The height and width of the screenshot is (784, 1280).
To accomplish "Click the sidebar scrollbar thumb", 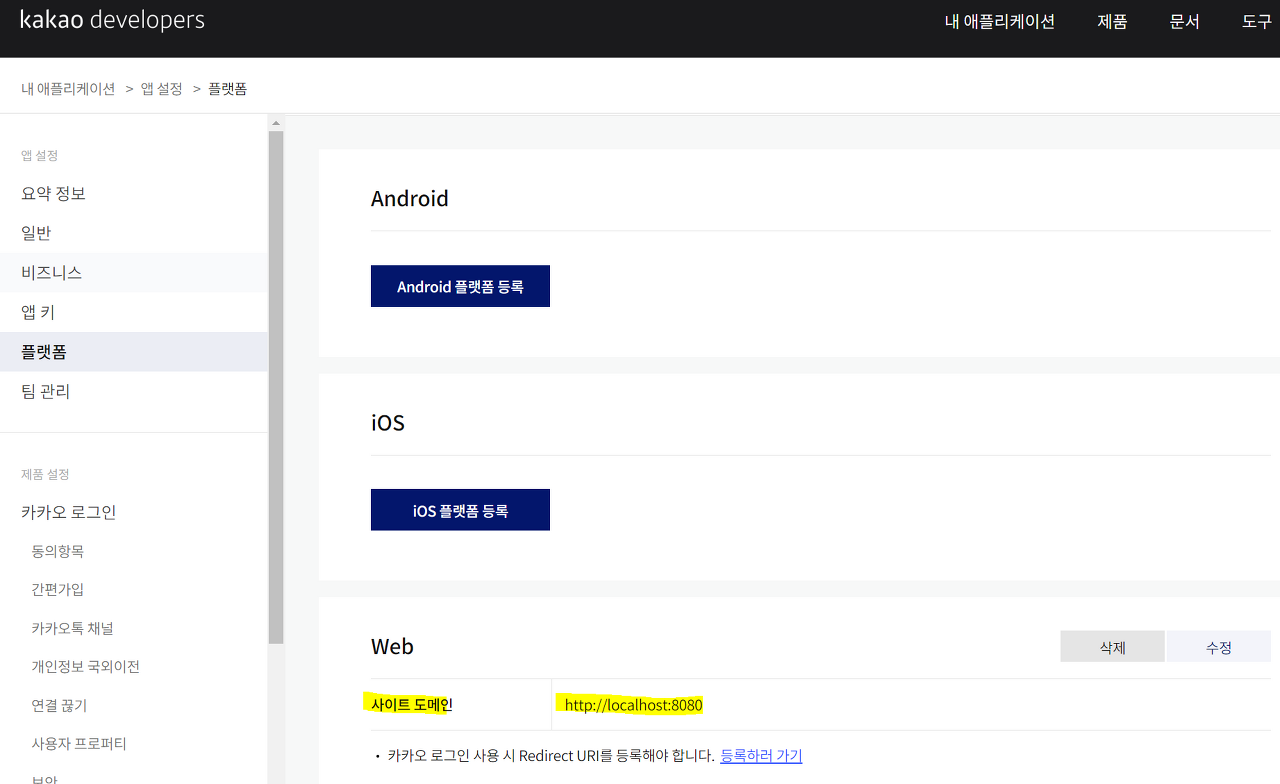I will coord(276,387).
